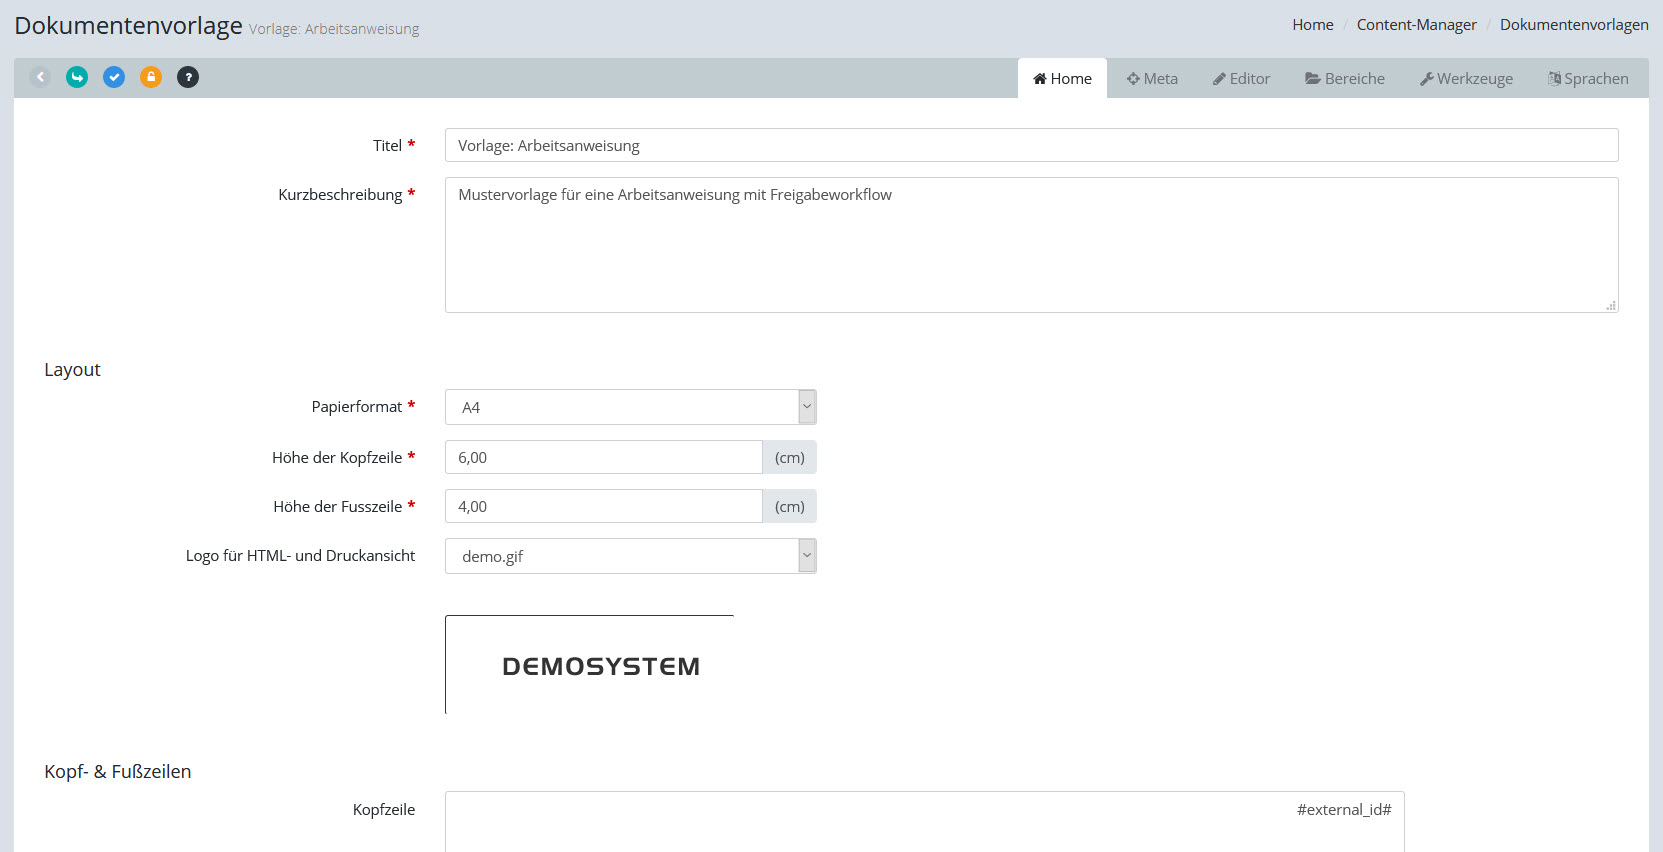Open the logo file dropdown showing demo.gif
Screen dimensions: 1663x852
(630, 556)
